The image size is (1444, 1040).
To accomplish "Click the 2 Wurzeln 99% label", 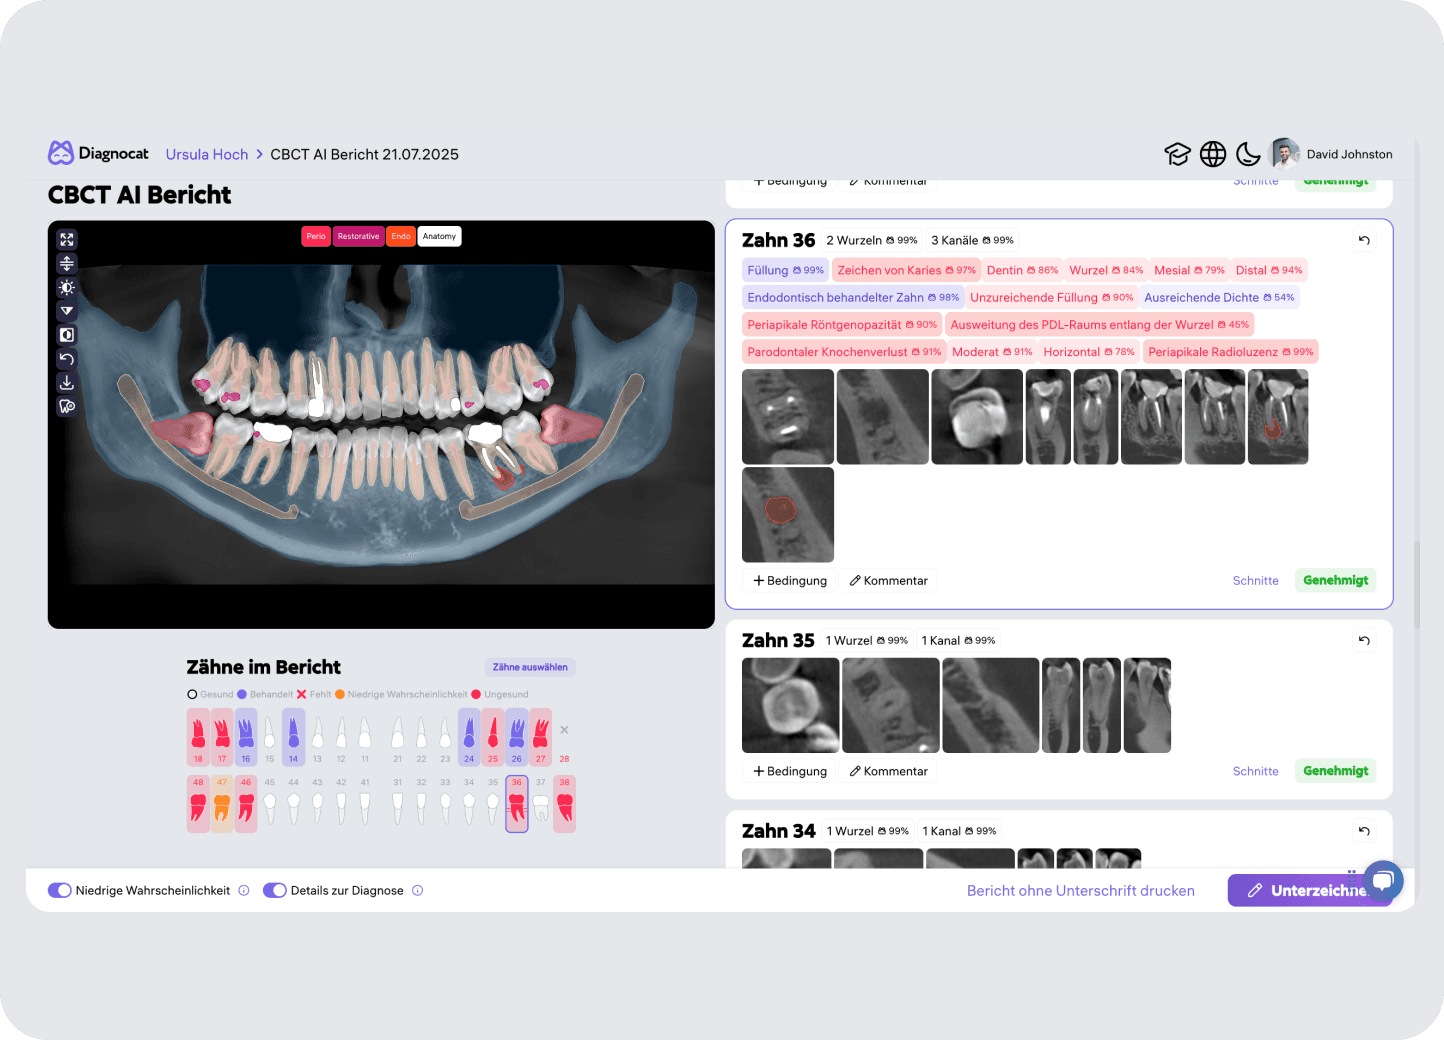I will pos(872,240).
